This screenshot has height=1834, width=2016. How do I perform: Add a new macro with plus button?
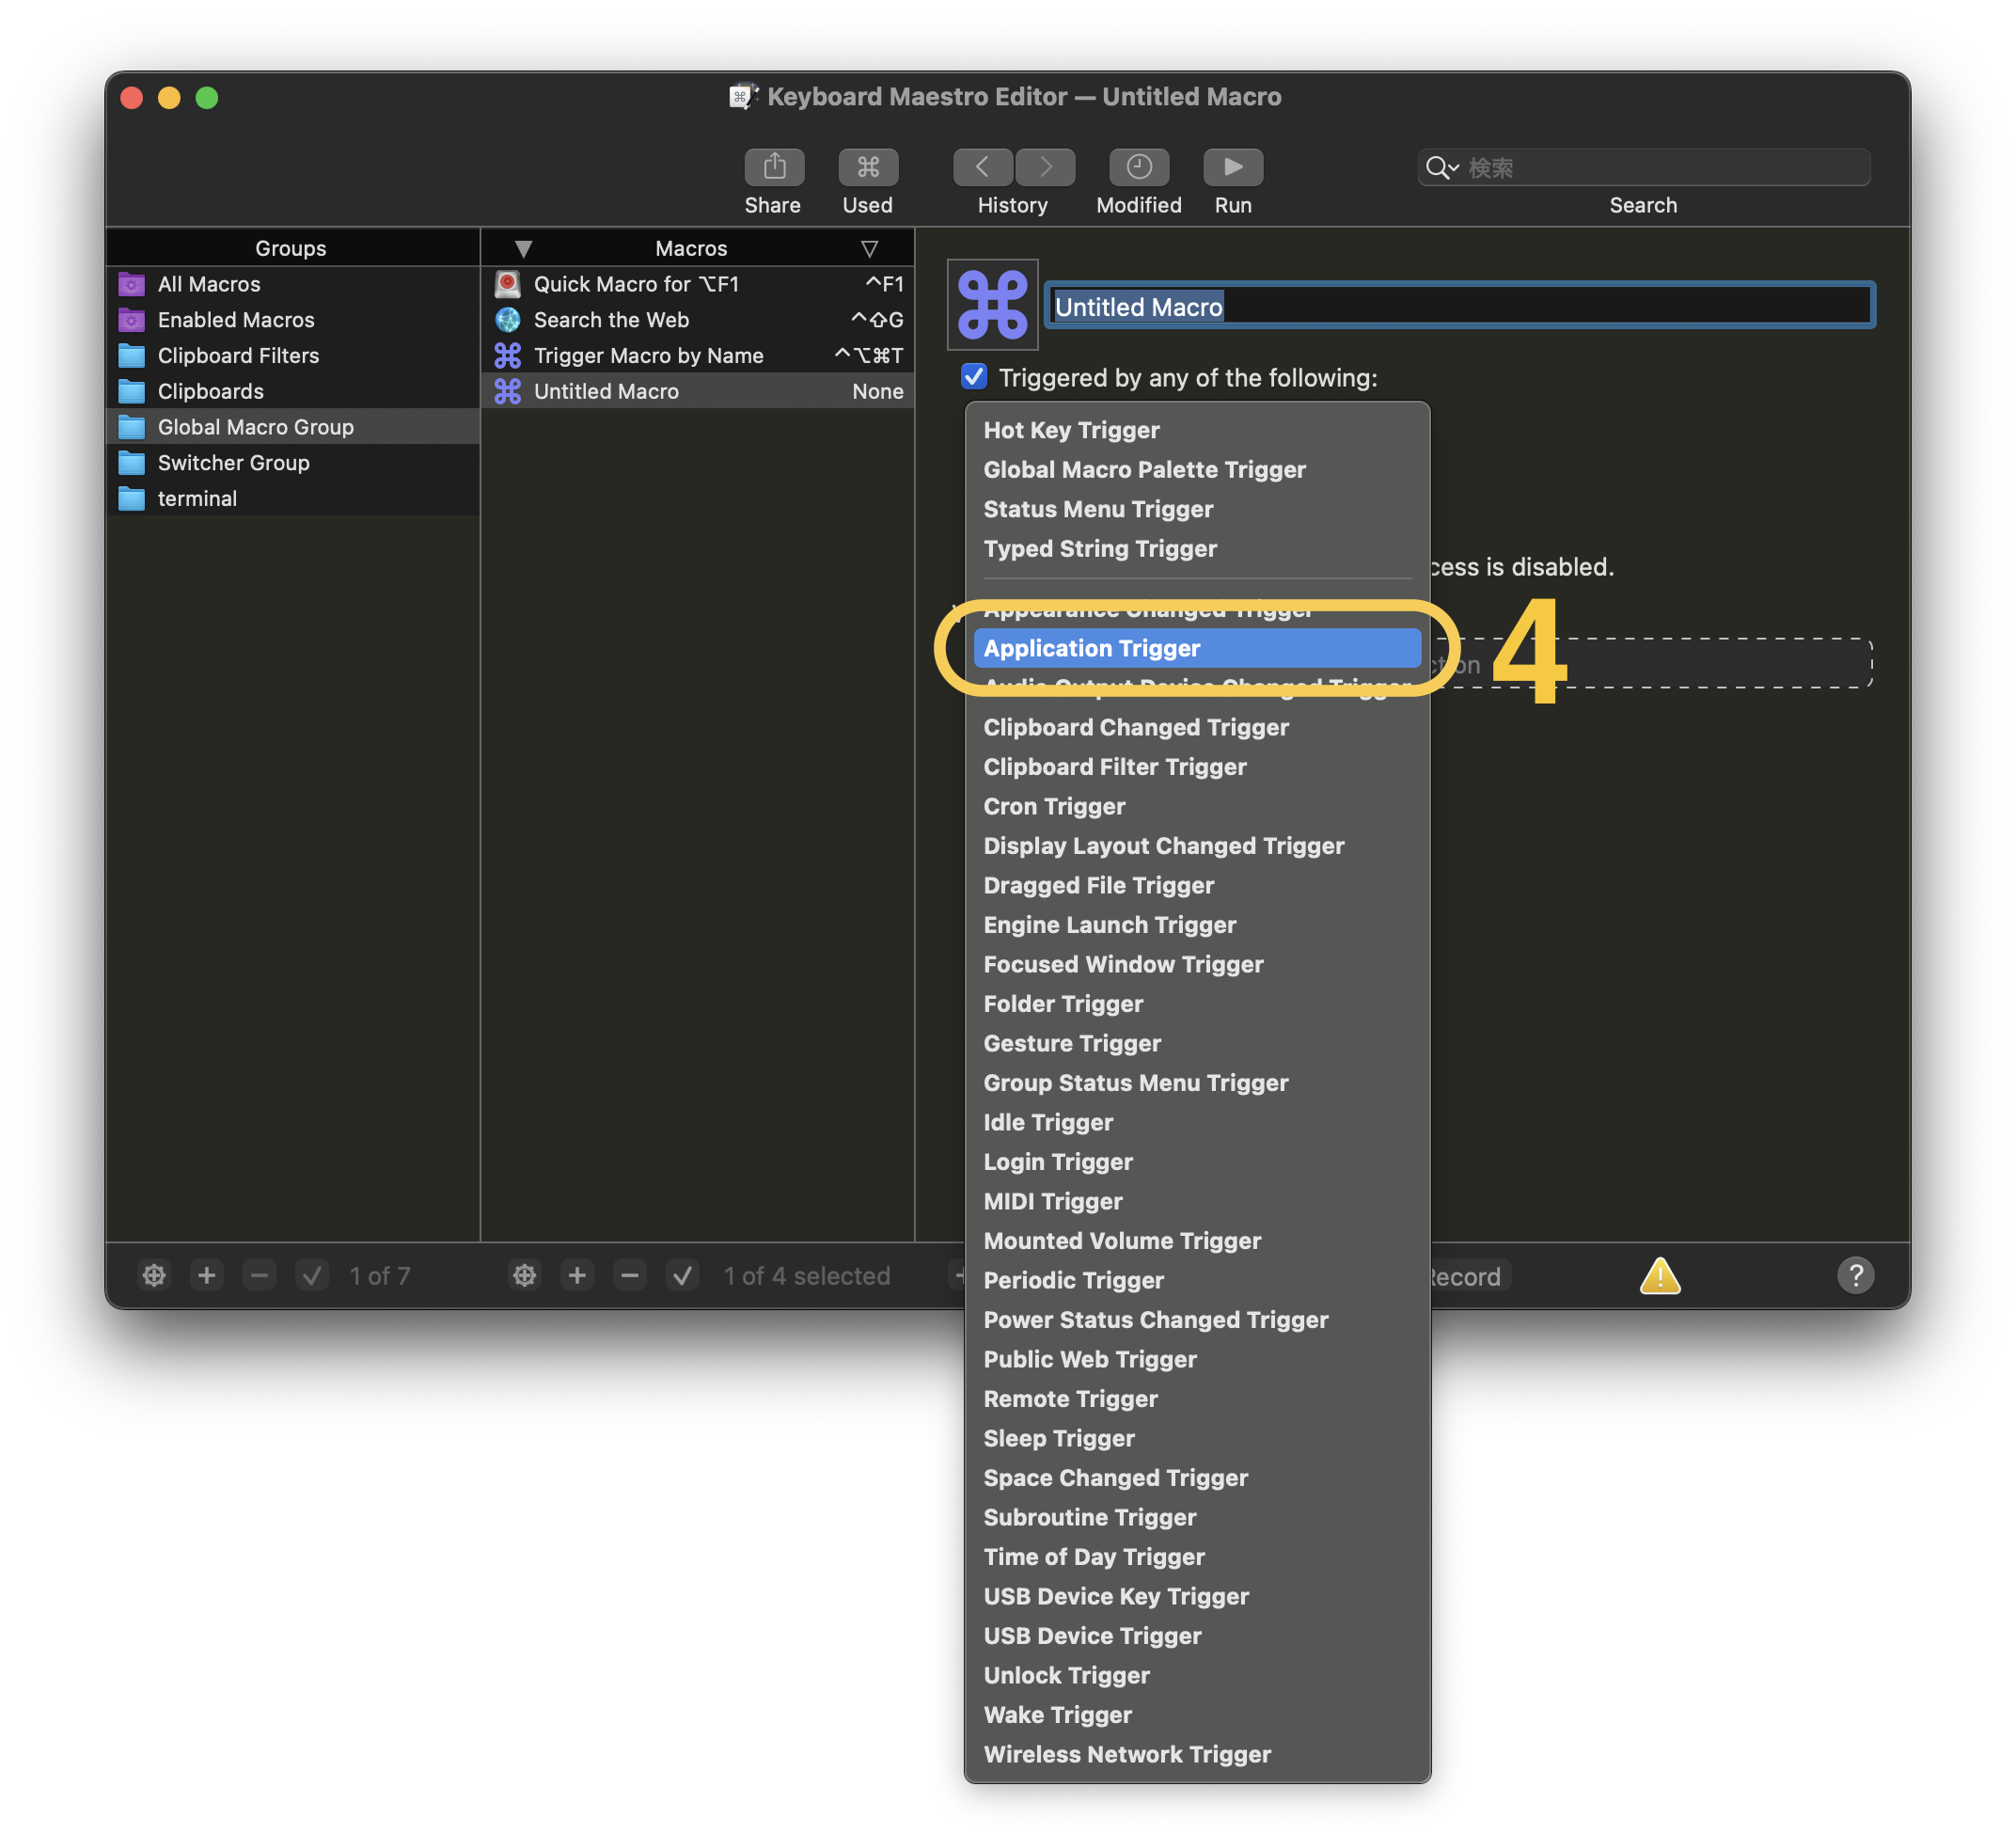(577, 1275)
